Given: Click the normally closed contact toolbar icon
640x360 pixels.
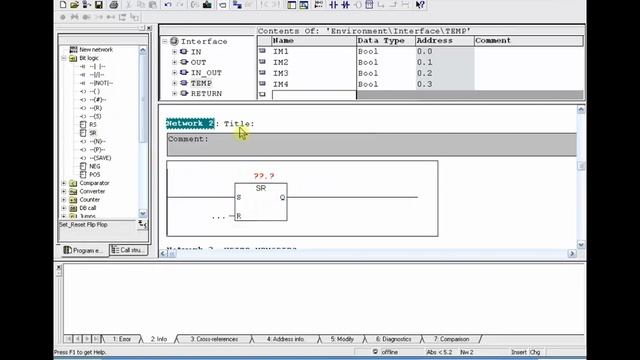Looking at the screenshot, I should (346, 5).
